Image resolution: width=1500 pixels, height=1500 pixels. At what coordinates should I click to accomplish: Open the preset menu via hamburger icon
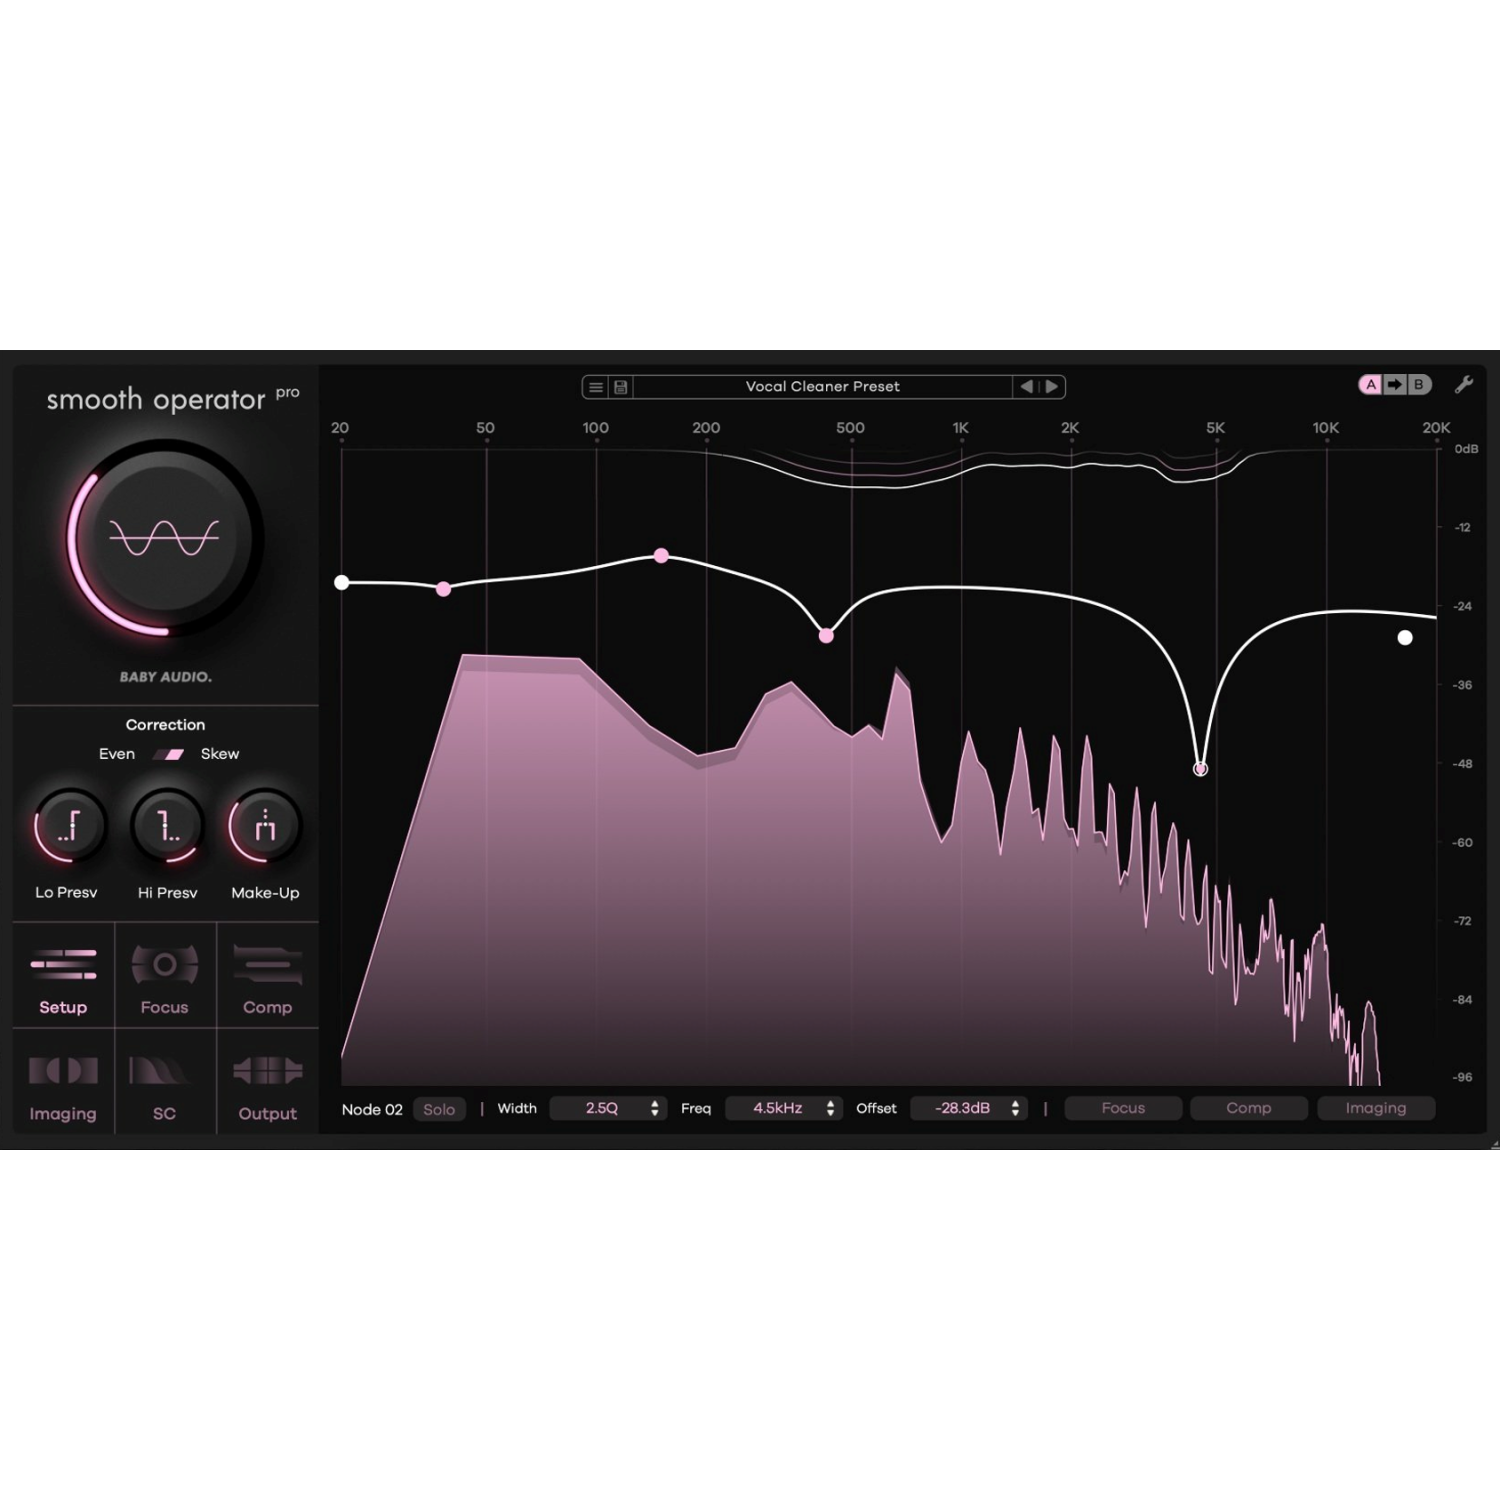pos(596,387)
